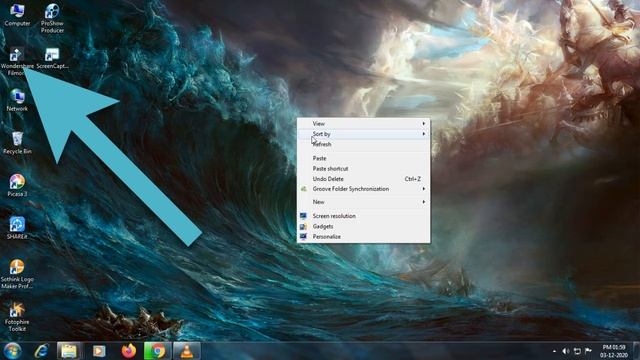Click the Gadgets menu icon

pyautogui.click(x=303, y=227)
